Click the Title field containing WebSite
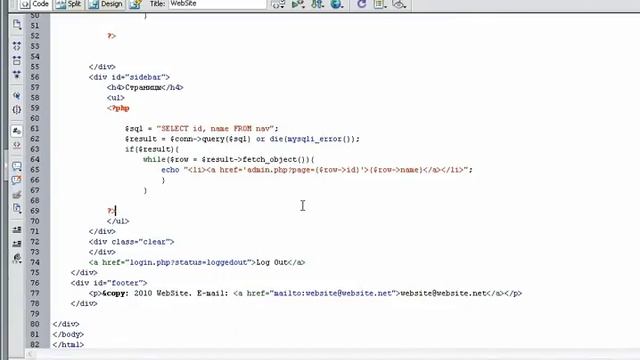Image resolution: width=640 pixels, height=360 pixels. click(x=217, y=4)
